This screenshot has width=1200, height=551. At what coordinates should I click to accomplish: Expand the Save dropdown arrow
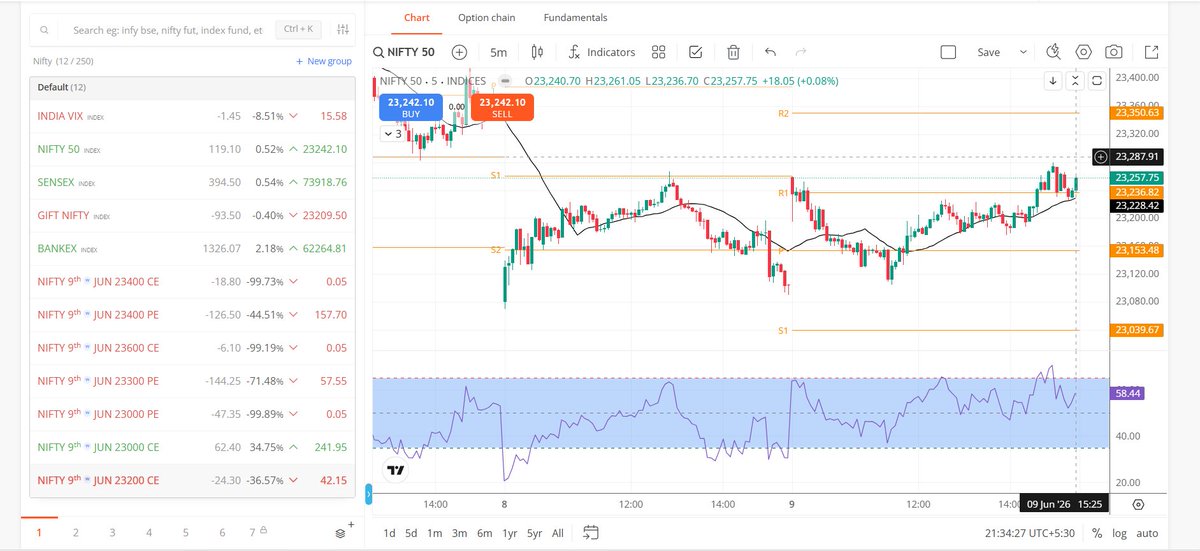tap(1023, 52)
